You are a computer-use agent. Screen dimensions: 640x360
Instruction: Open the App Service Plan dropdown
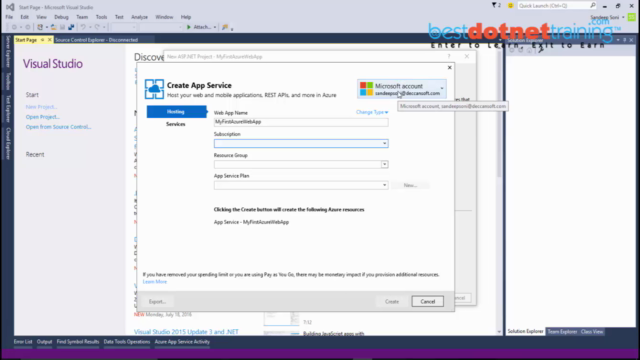pos(384,185)
